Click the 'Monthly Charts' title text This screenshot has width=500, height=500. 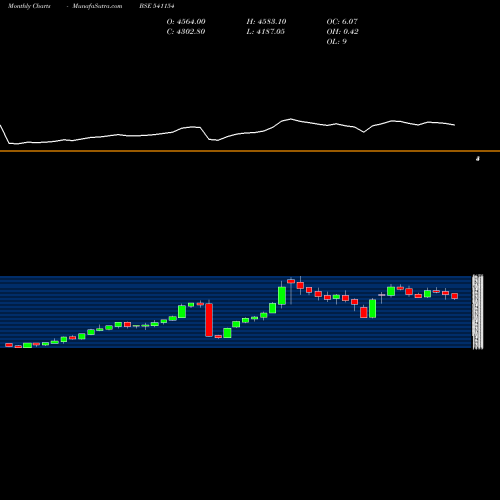[x=29, y=6]
